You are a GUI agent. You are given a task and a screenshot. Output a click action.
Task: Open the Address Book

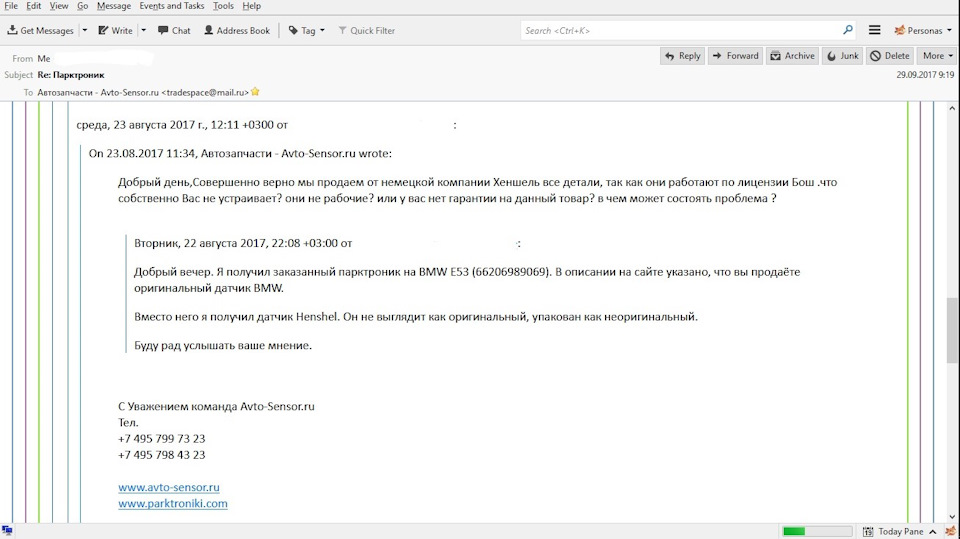[x=237, y=31]
